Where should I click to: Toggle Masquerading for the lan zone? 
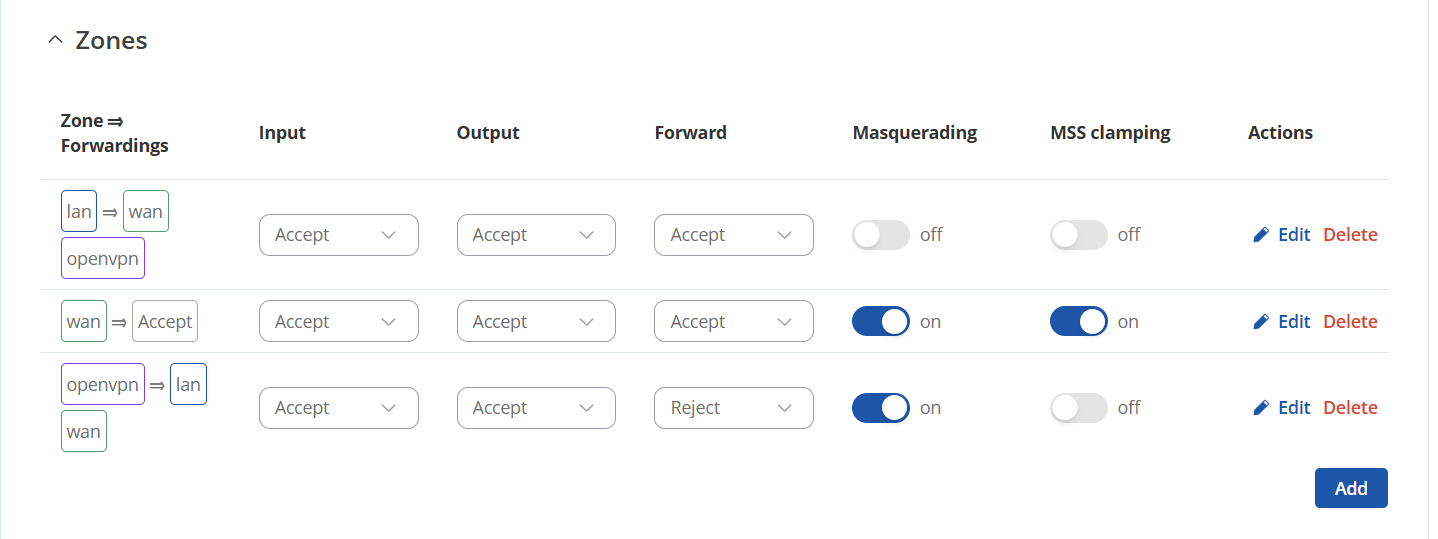[x=880, y=235]
